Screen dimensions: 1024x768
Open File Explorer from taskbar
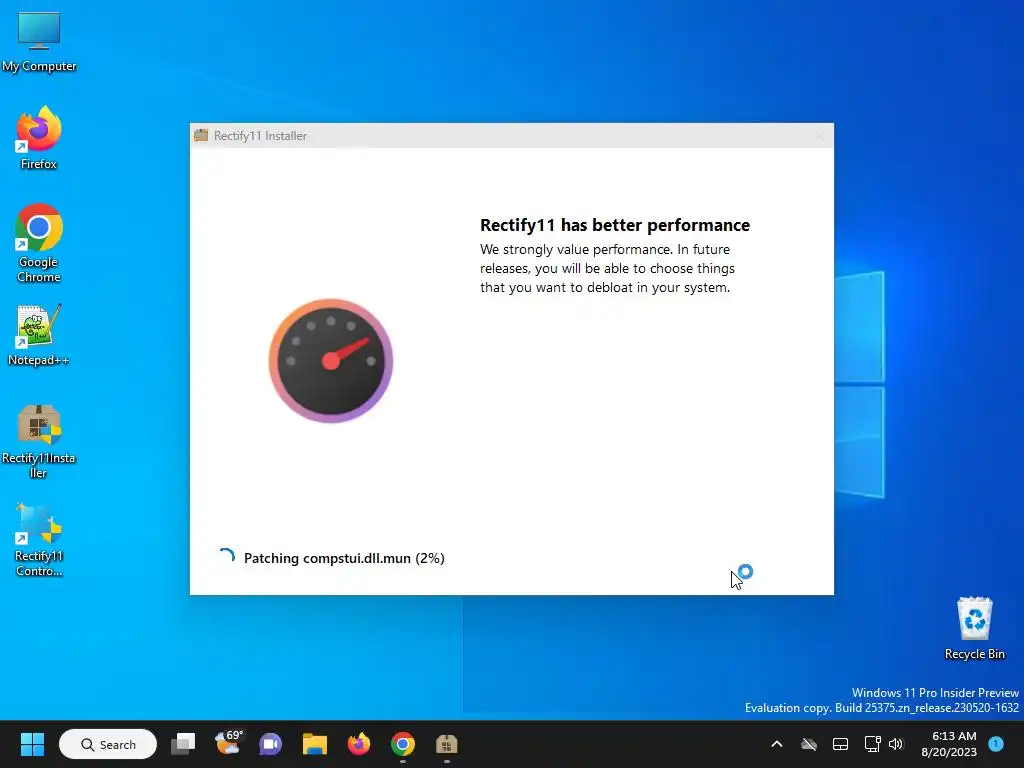[315, 744]
